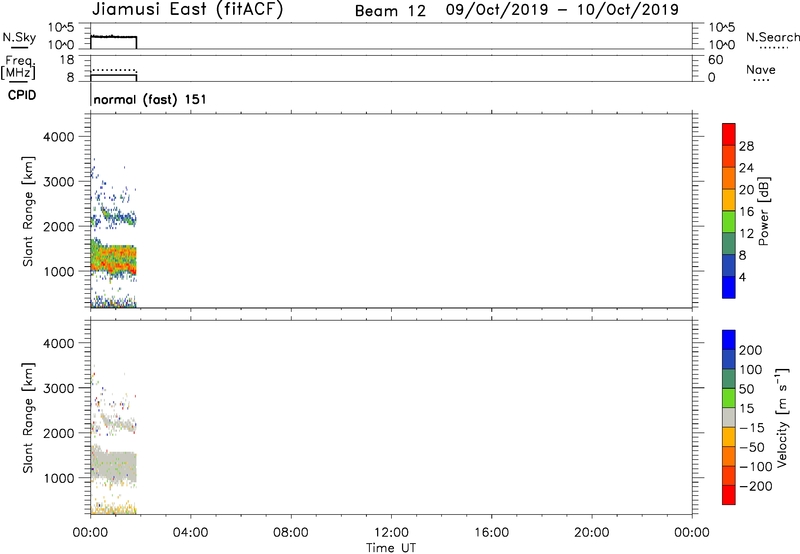Click the red top segment of the power colorbar

(x=729, y=134)
